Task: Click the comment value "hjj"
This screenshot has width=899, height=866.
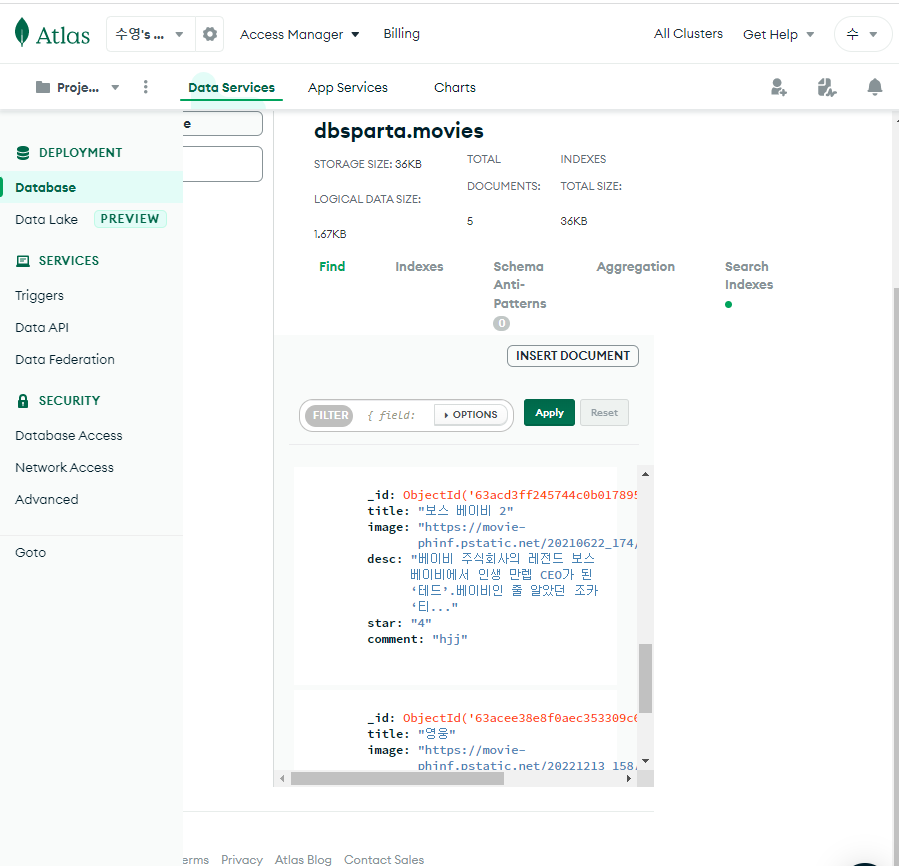Action: pos(450,639)
